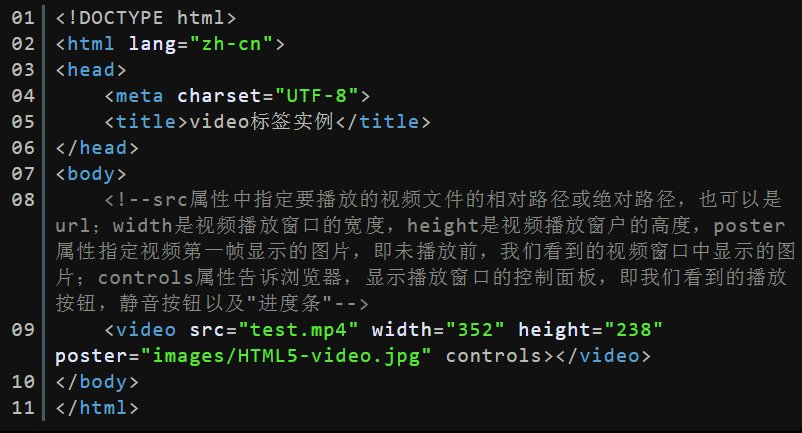This screenshot has height=433, width=802.
Task: Click the poster path images/HTML5-video.jpg
Action: (285, 356)
